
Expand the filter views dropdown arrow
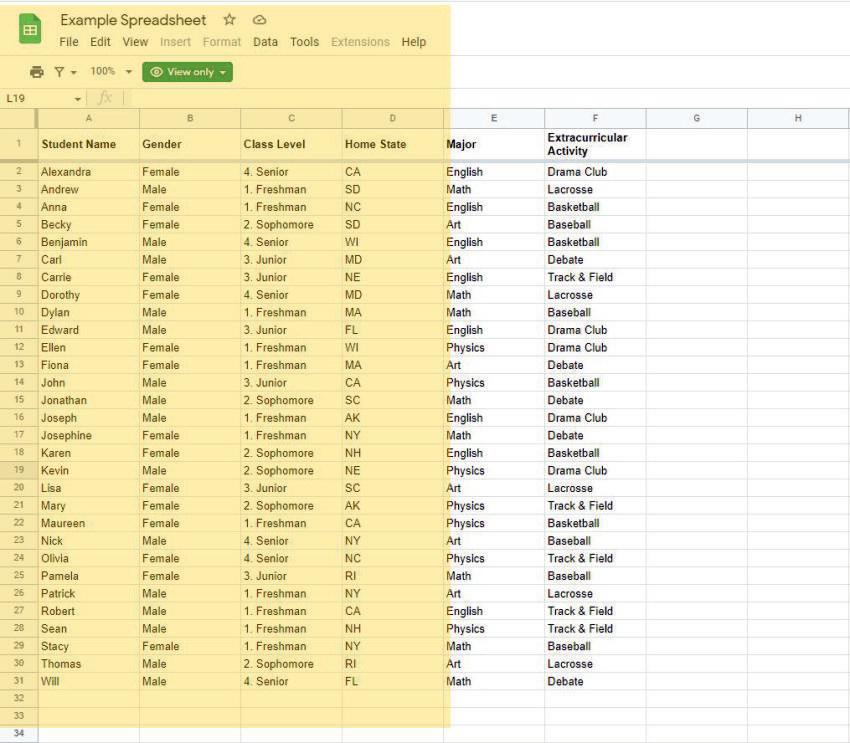tap(73, 72)
